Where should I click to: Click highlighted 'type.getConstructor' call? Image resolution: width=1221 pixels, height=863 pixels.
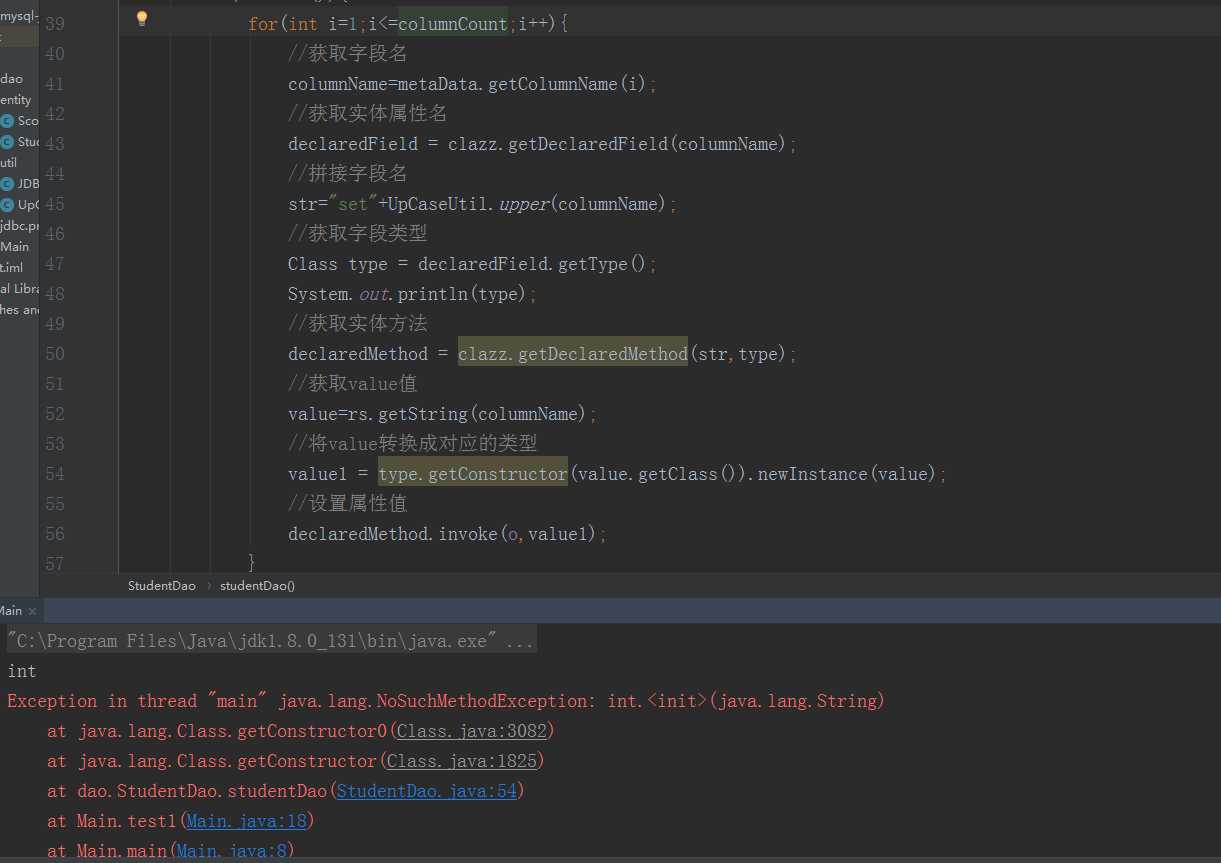tap(473, 474)
